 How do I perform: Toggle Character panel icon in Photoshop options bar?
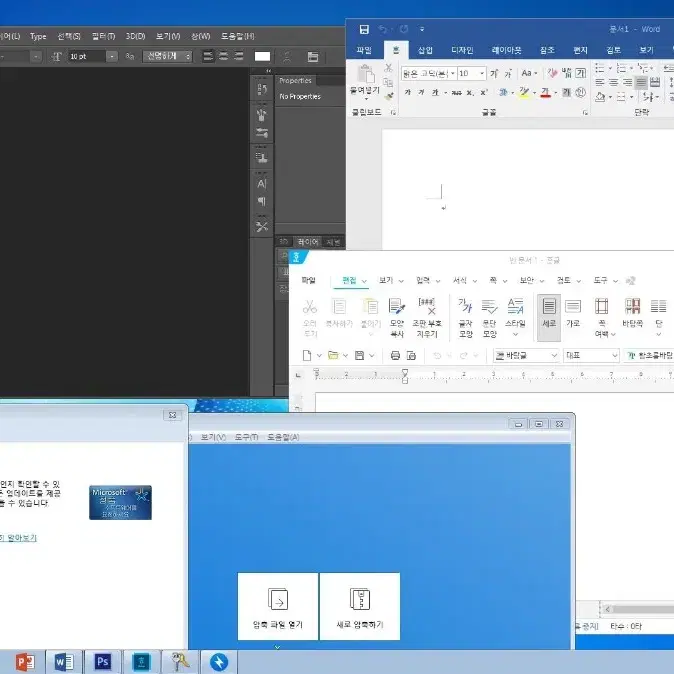(x=313, y=56)
